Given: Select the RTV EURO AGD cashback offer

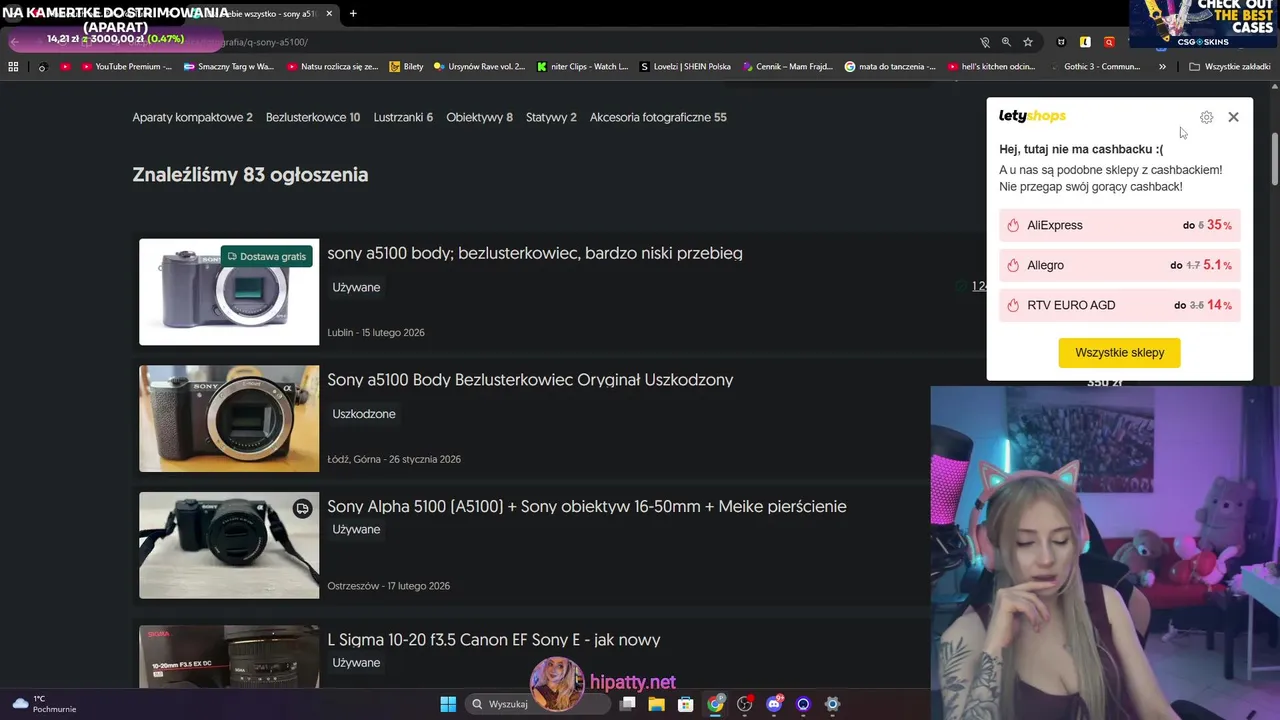Looking at the screenshot, I should point(1119,305).
